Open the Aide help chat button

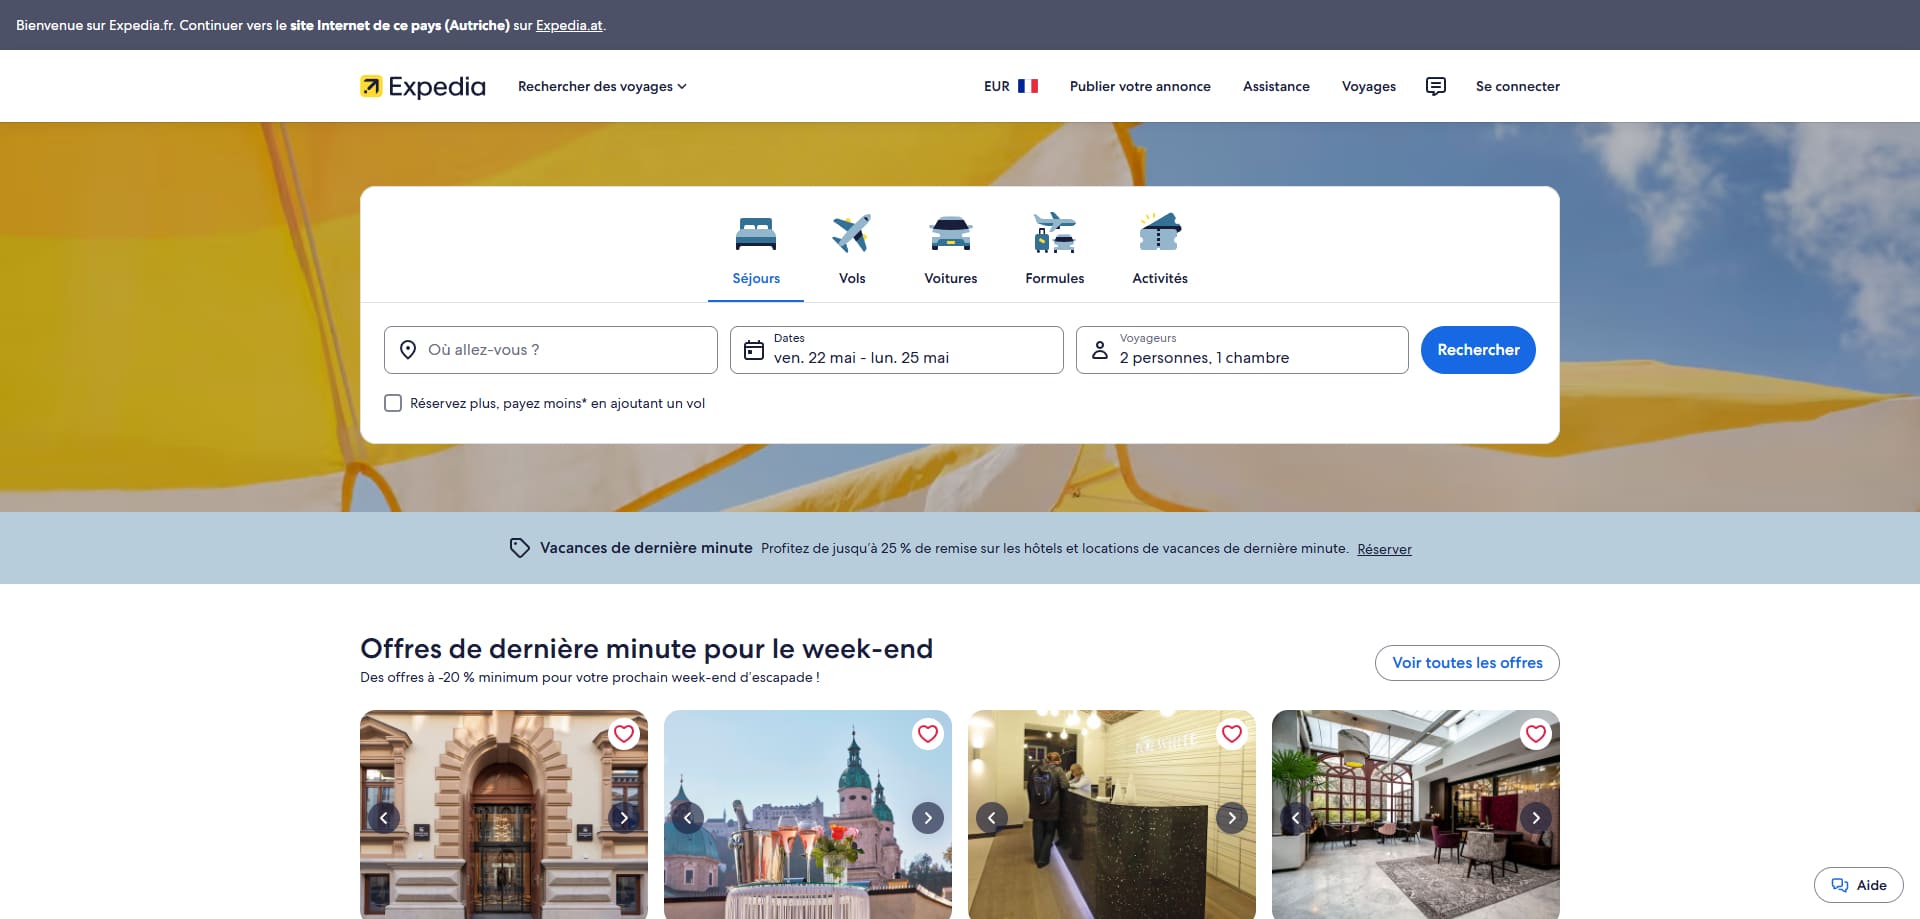1859,885
